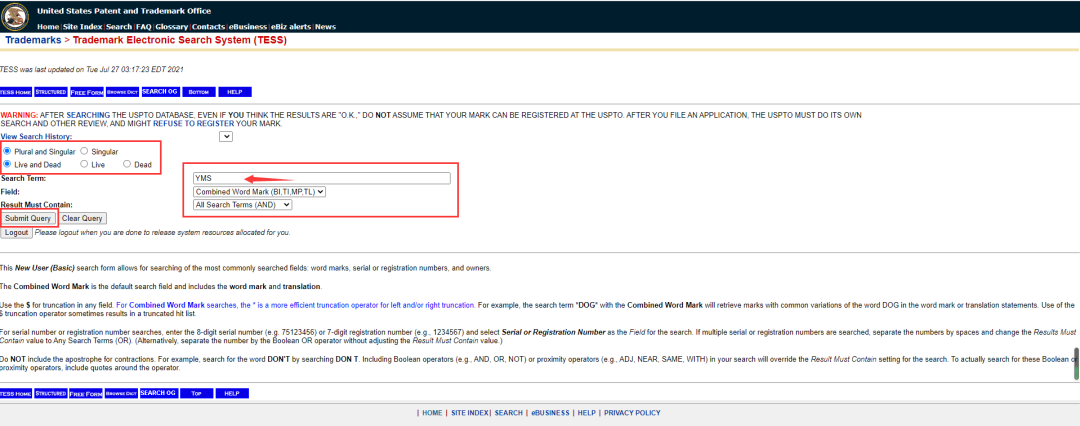Click the top SEARCH OG button
Viewport: 1080px width, 426px height.
tap(159, 92)
